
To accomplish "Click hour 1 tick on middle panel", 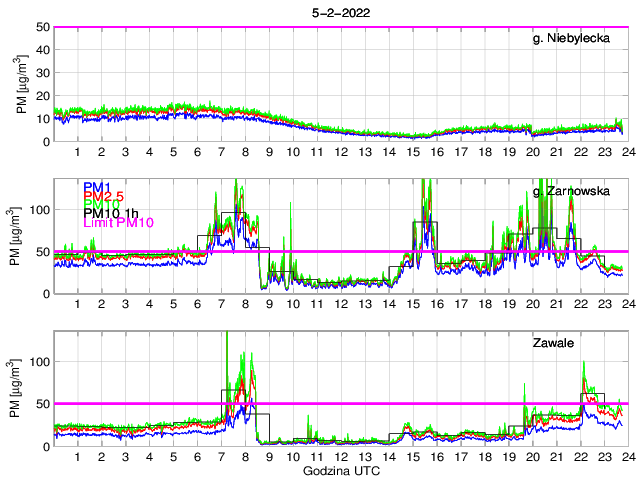I will 77,304.
